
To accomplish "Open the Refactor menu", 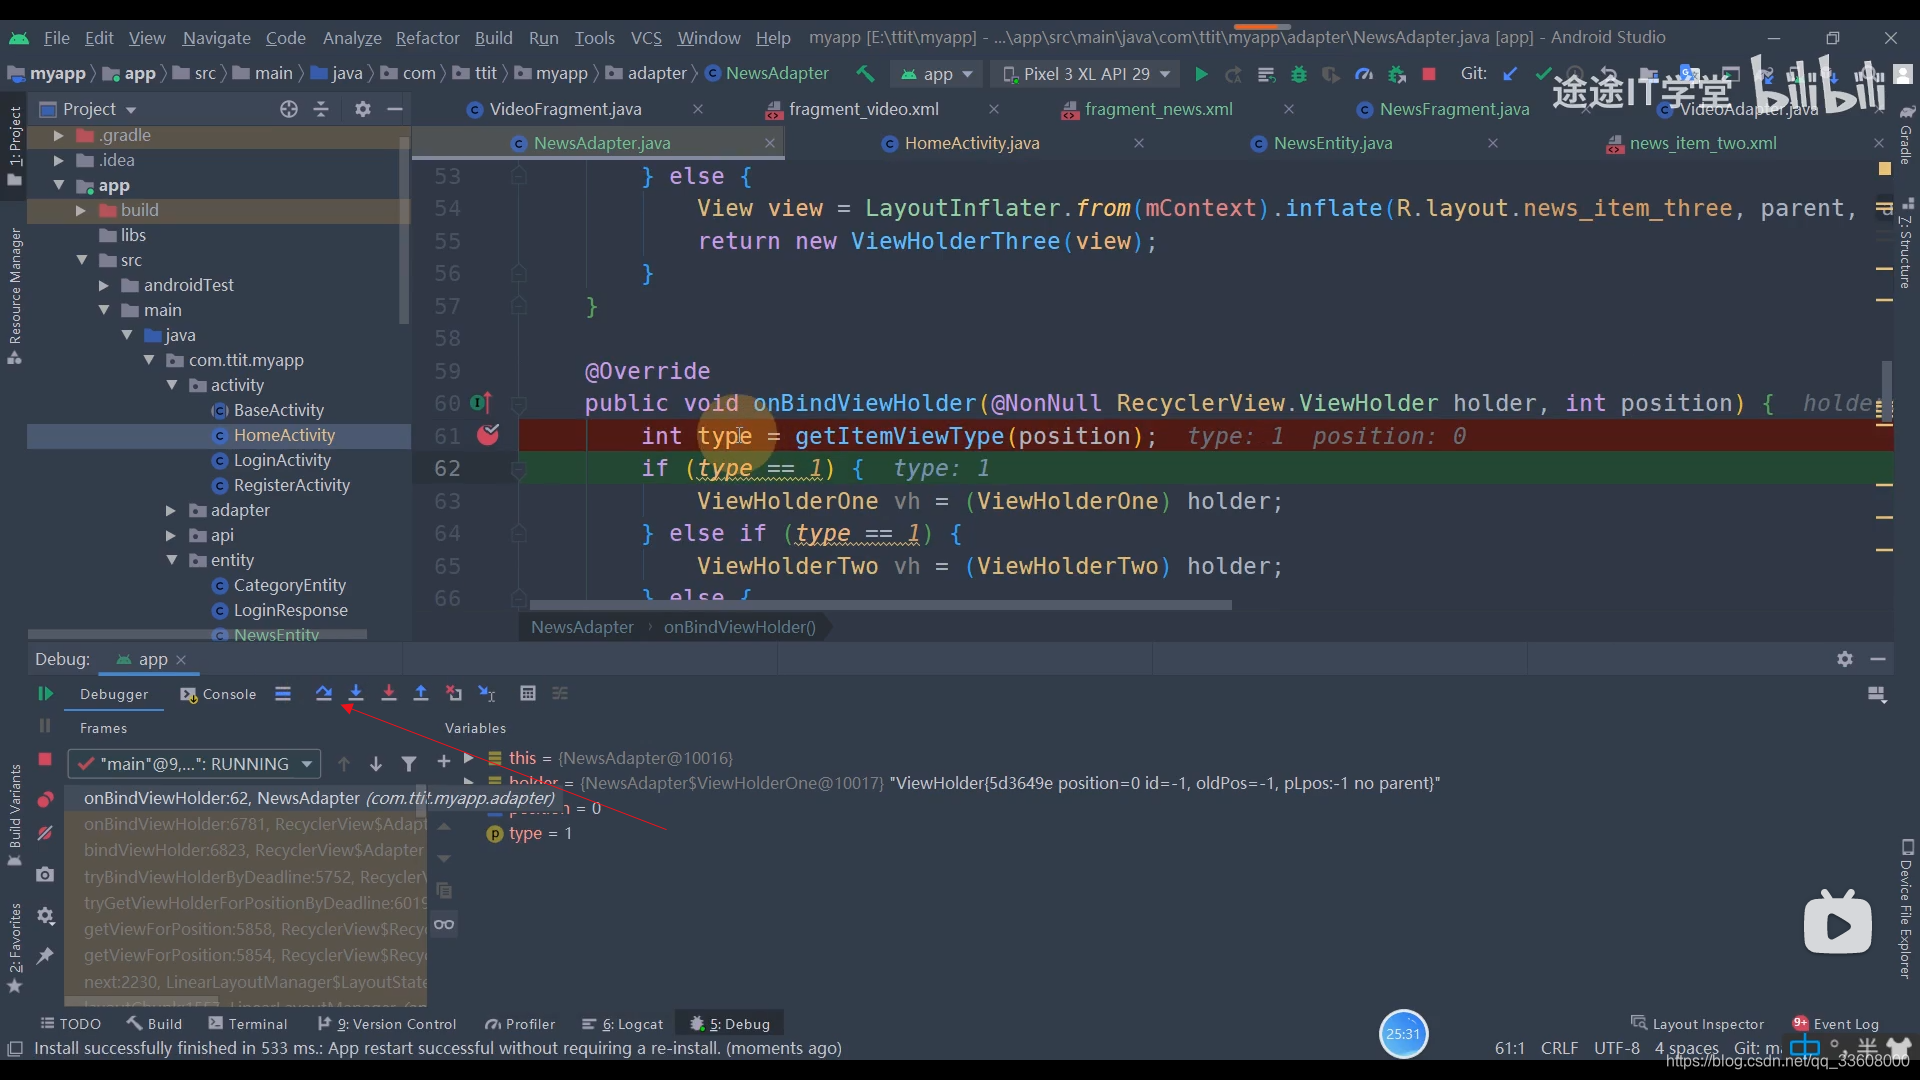I will 427,37.
